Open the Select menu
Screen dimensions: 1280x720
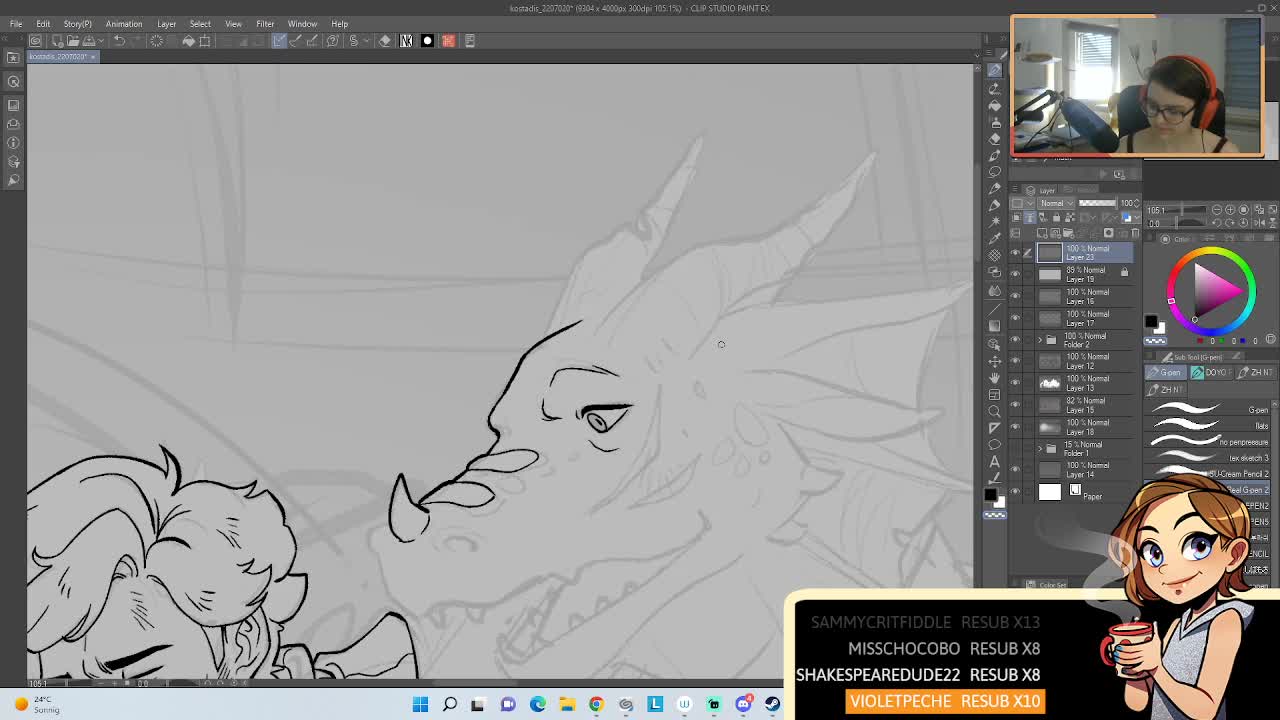pos(200,24)
